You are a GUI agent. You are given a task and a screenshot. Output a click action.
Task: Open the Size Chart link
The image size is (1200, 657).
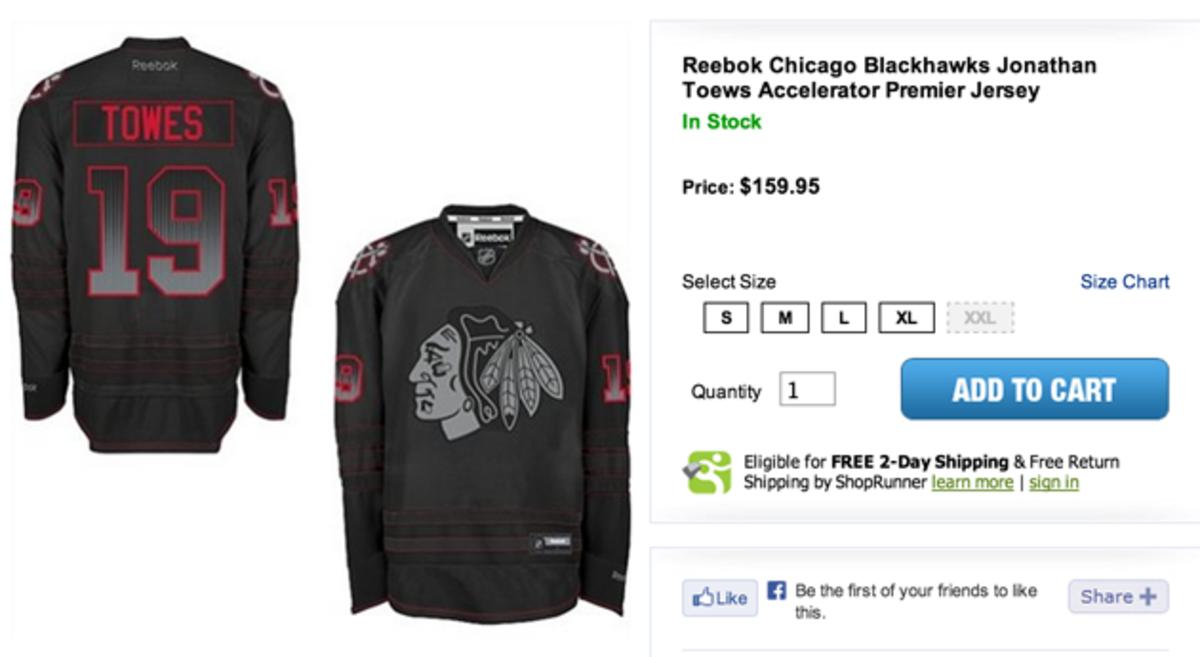click(1125, 282)
